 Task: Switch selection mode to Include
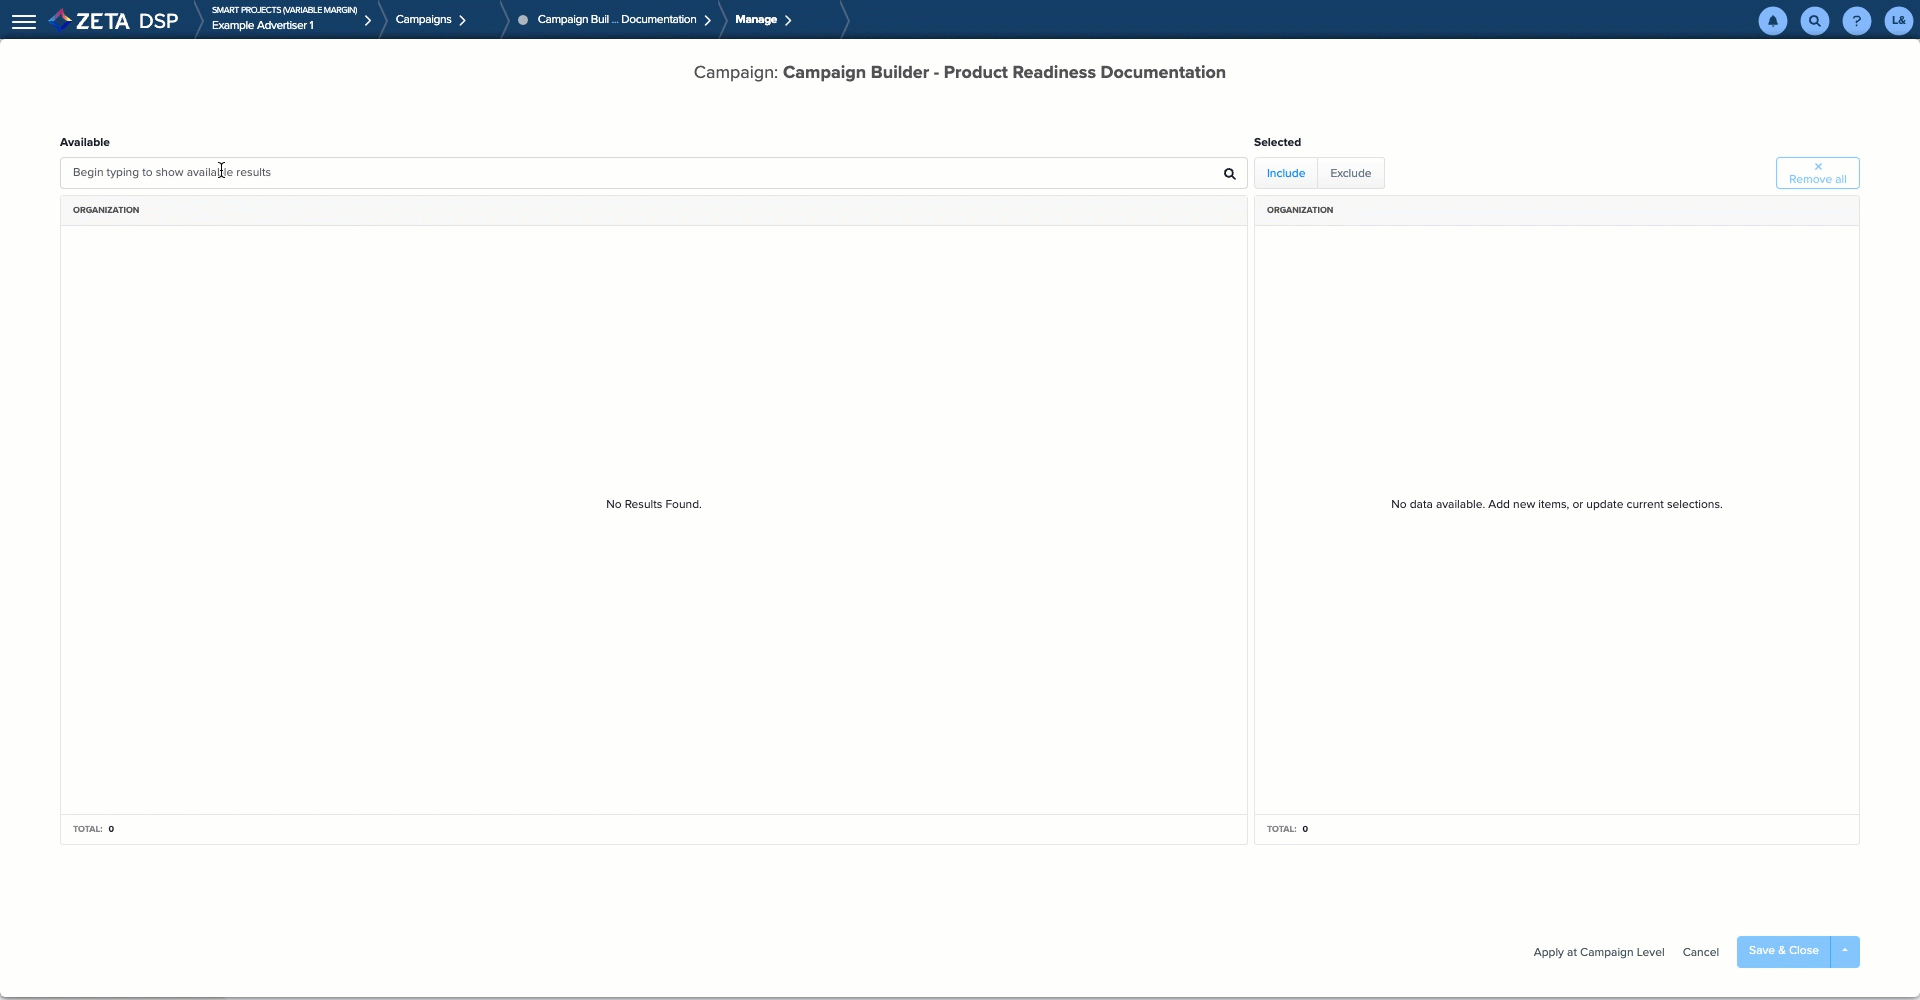pos(1285,173)
